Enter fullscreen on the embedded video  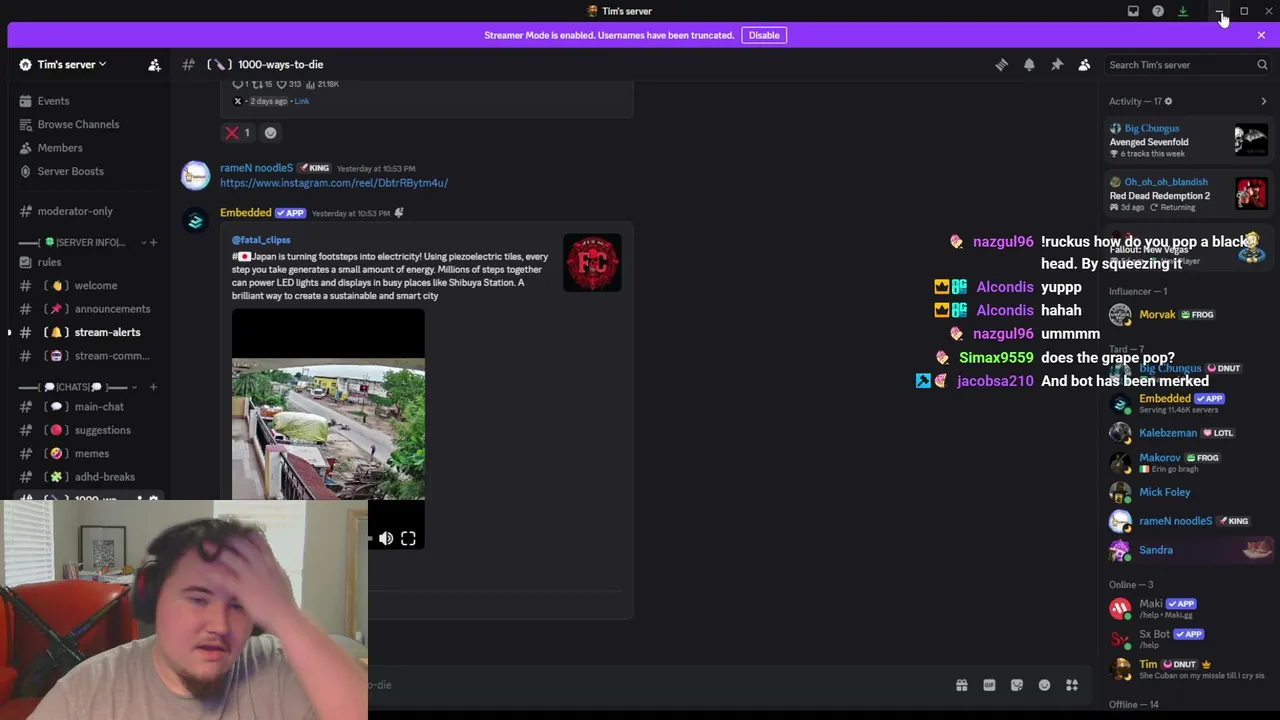point(408,539)
